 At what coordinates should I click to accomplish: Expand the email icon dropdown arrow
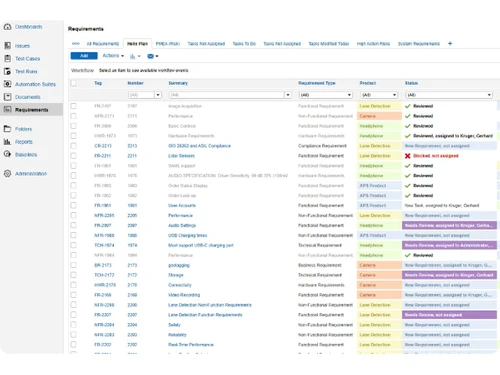157,56
